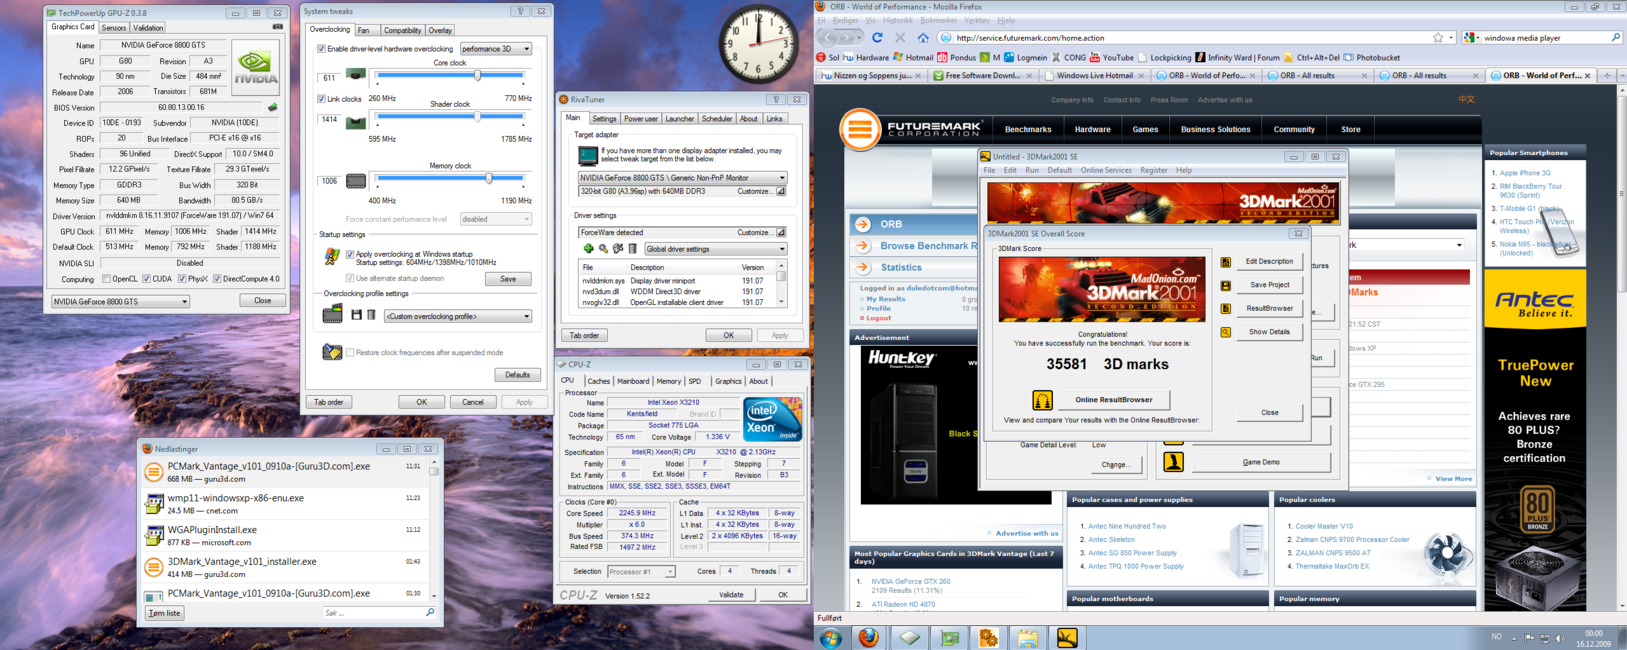This screenshot has width=1627, height=650.
Task: Expand Customize beside 320-bit G80 adapter
Action: [x=781, y=191]
